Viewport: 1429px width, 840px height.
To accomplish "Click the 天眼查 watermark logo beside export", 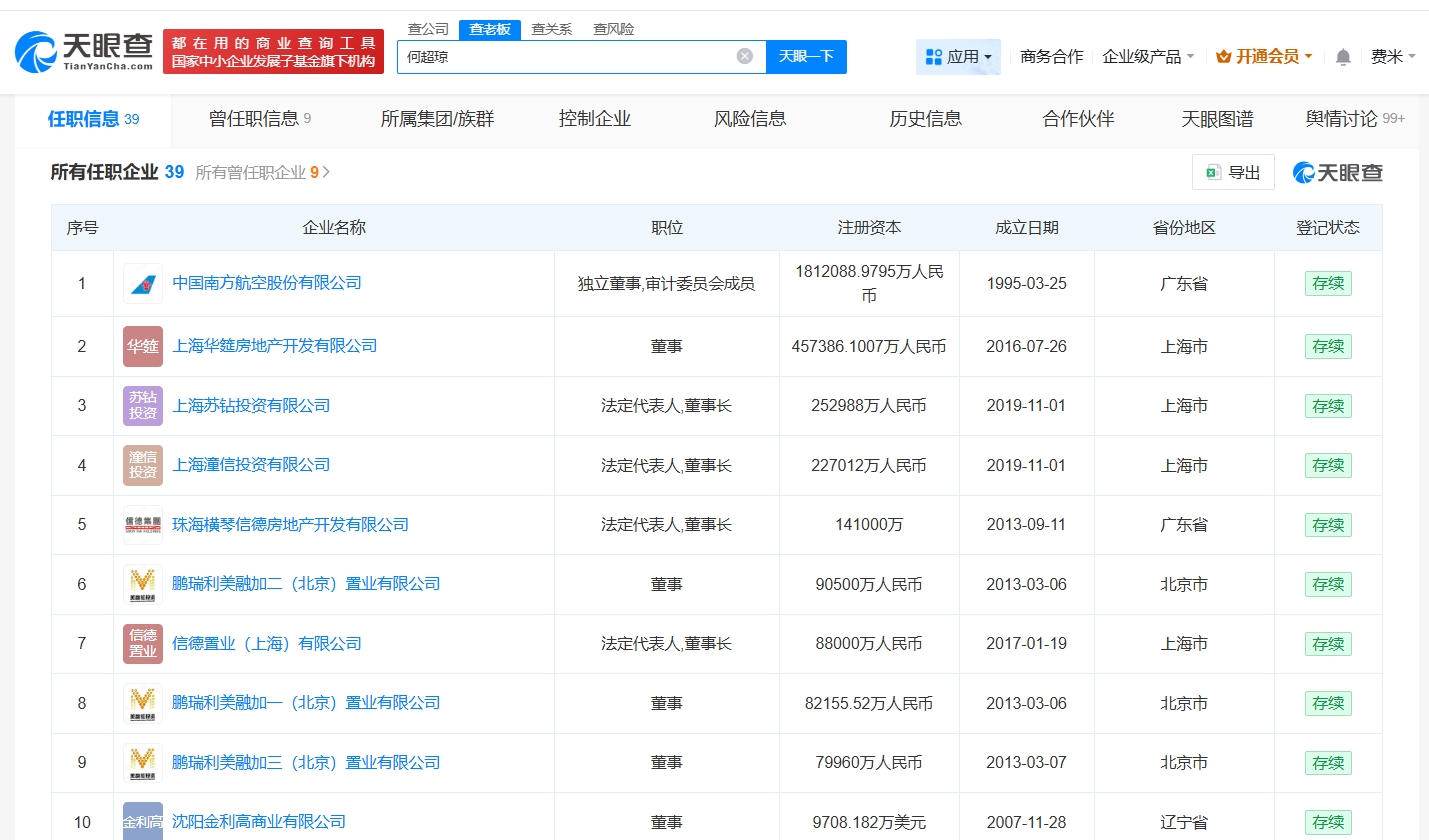I will (1338, 172).
